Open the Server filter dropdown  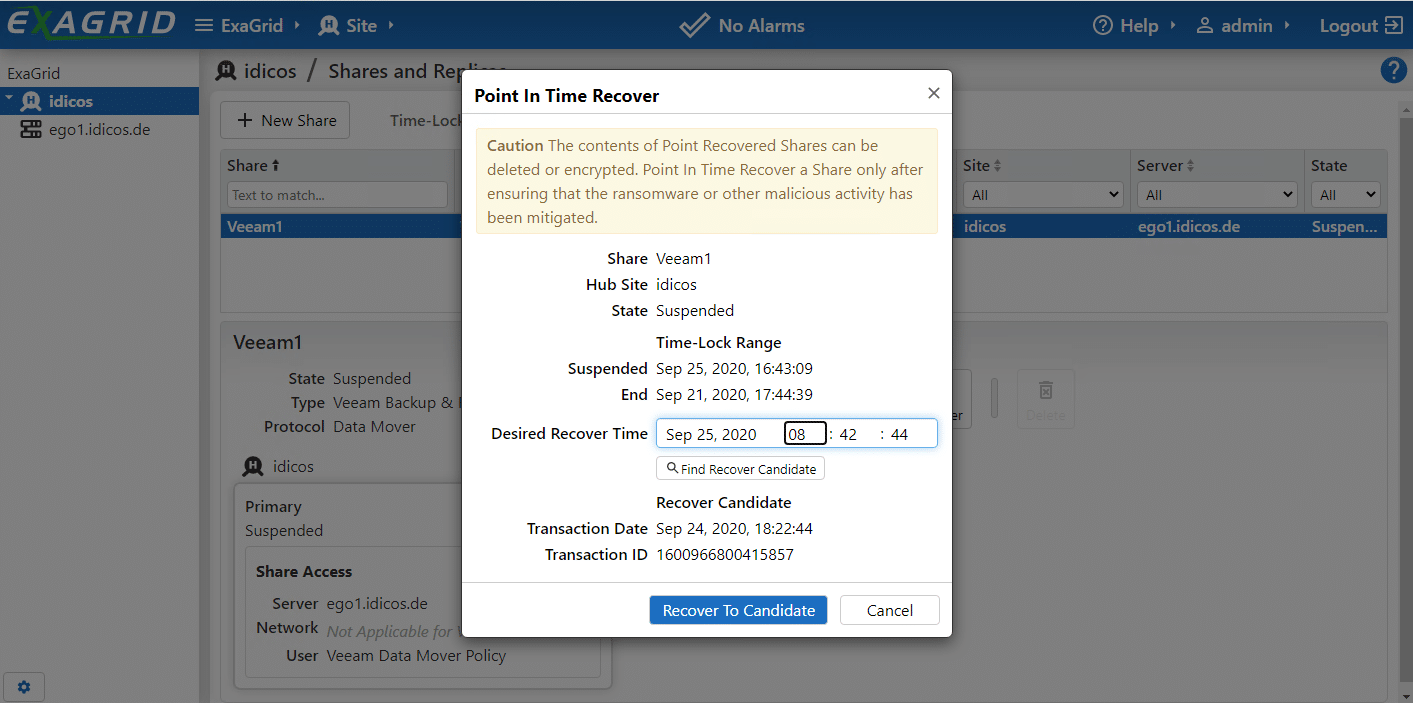(1216, 195)
